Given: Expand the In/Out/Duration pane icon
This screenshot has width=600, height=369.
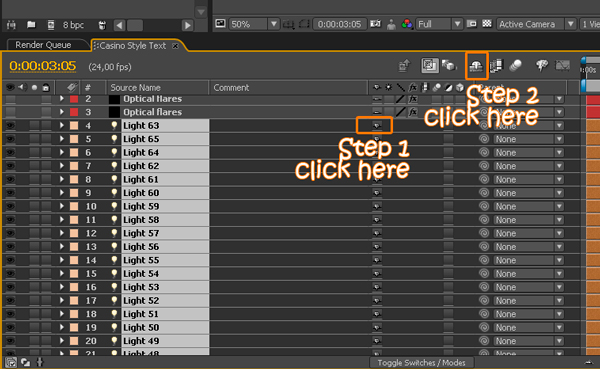Looking at the screenshot, I should [40, 362].
